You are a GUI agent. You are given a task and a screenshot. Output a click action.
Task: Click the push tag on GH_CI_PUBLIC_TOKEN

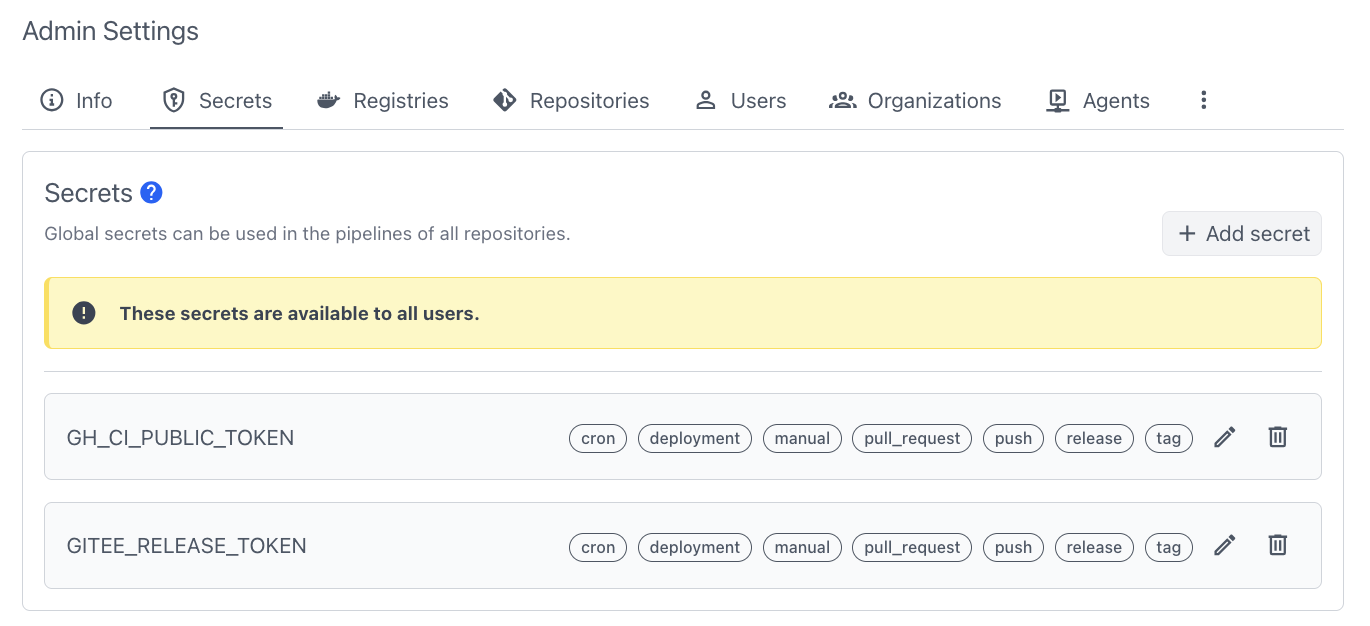(1013, 438)
